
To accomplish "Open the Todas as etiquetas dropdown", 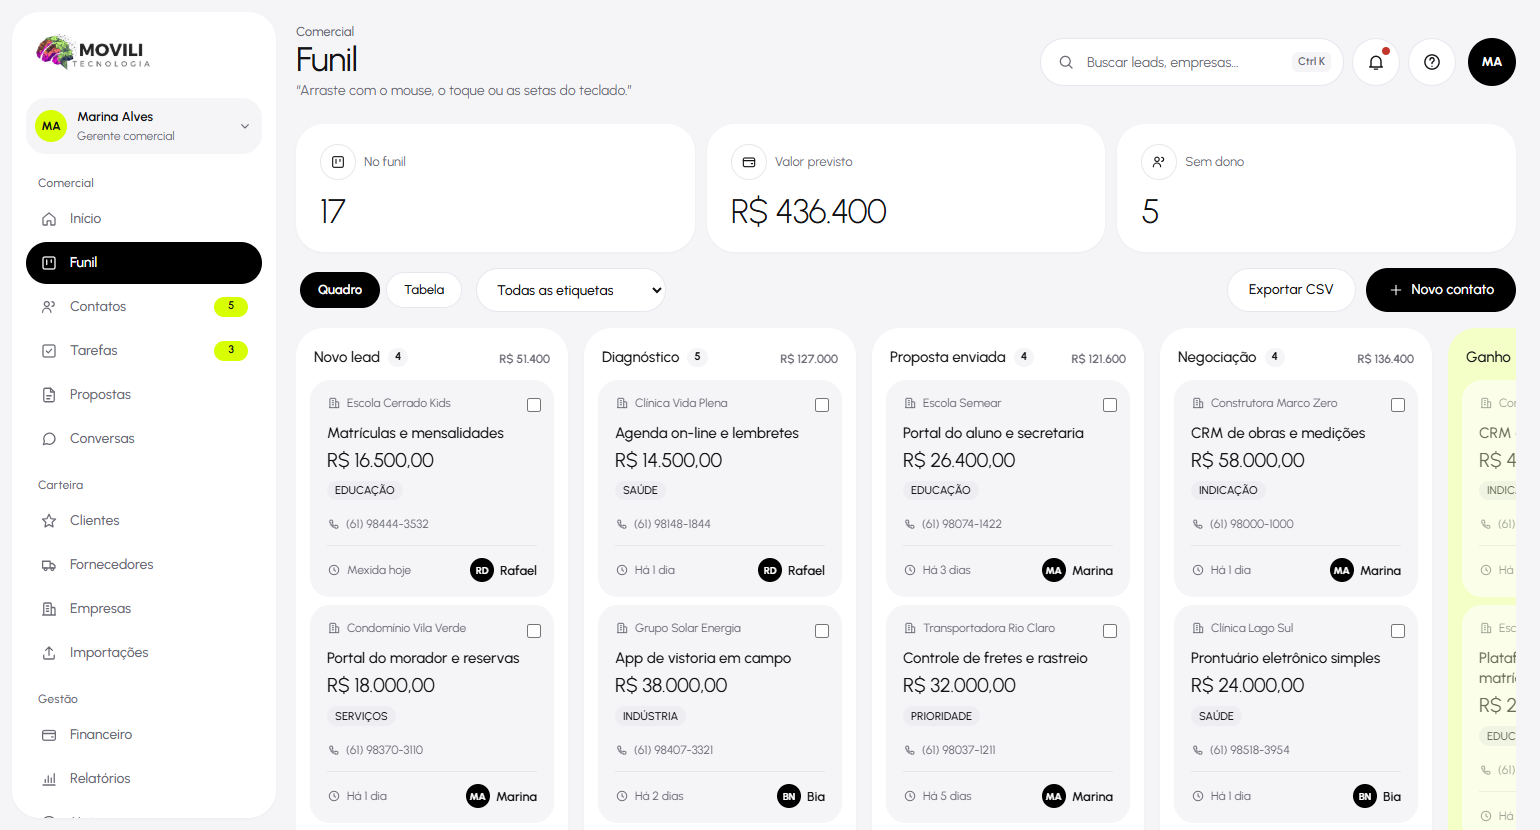I will [x=571, y=290].
